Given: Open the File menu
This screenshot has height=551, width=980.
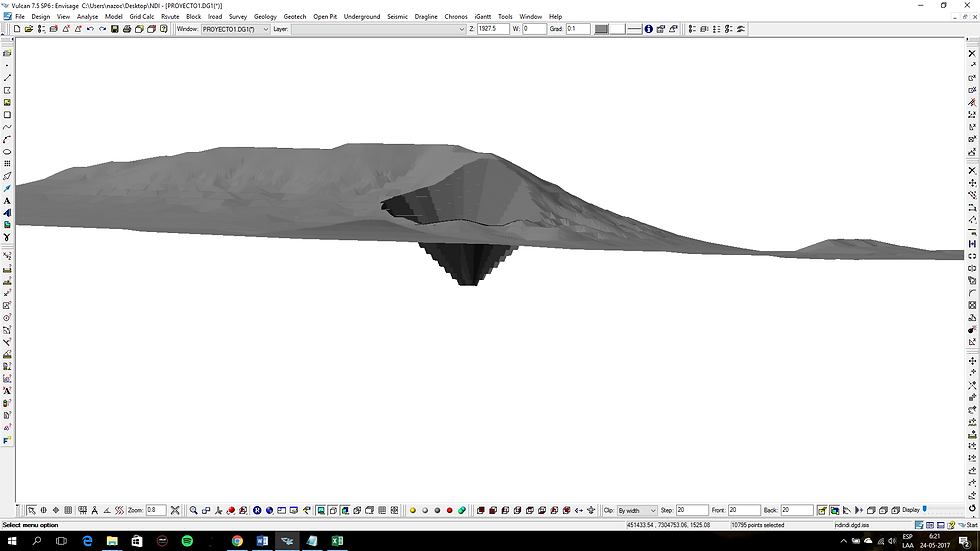Looking at the screenshot, I should click(20, 17).
